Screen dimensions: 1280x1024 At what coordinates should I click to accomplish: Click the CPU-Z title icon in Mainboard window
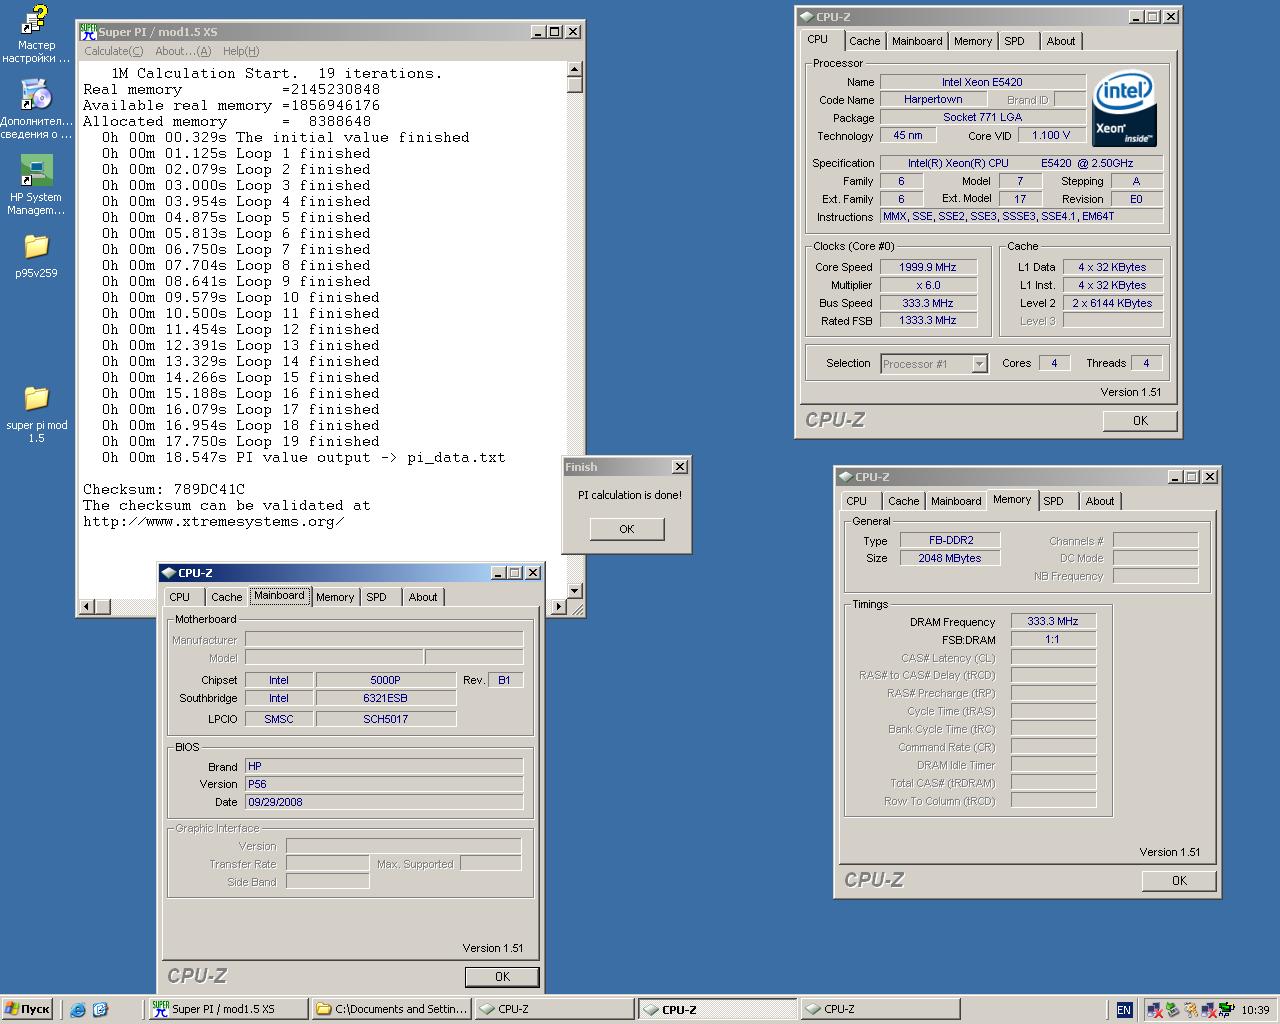168,573
